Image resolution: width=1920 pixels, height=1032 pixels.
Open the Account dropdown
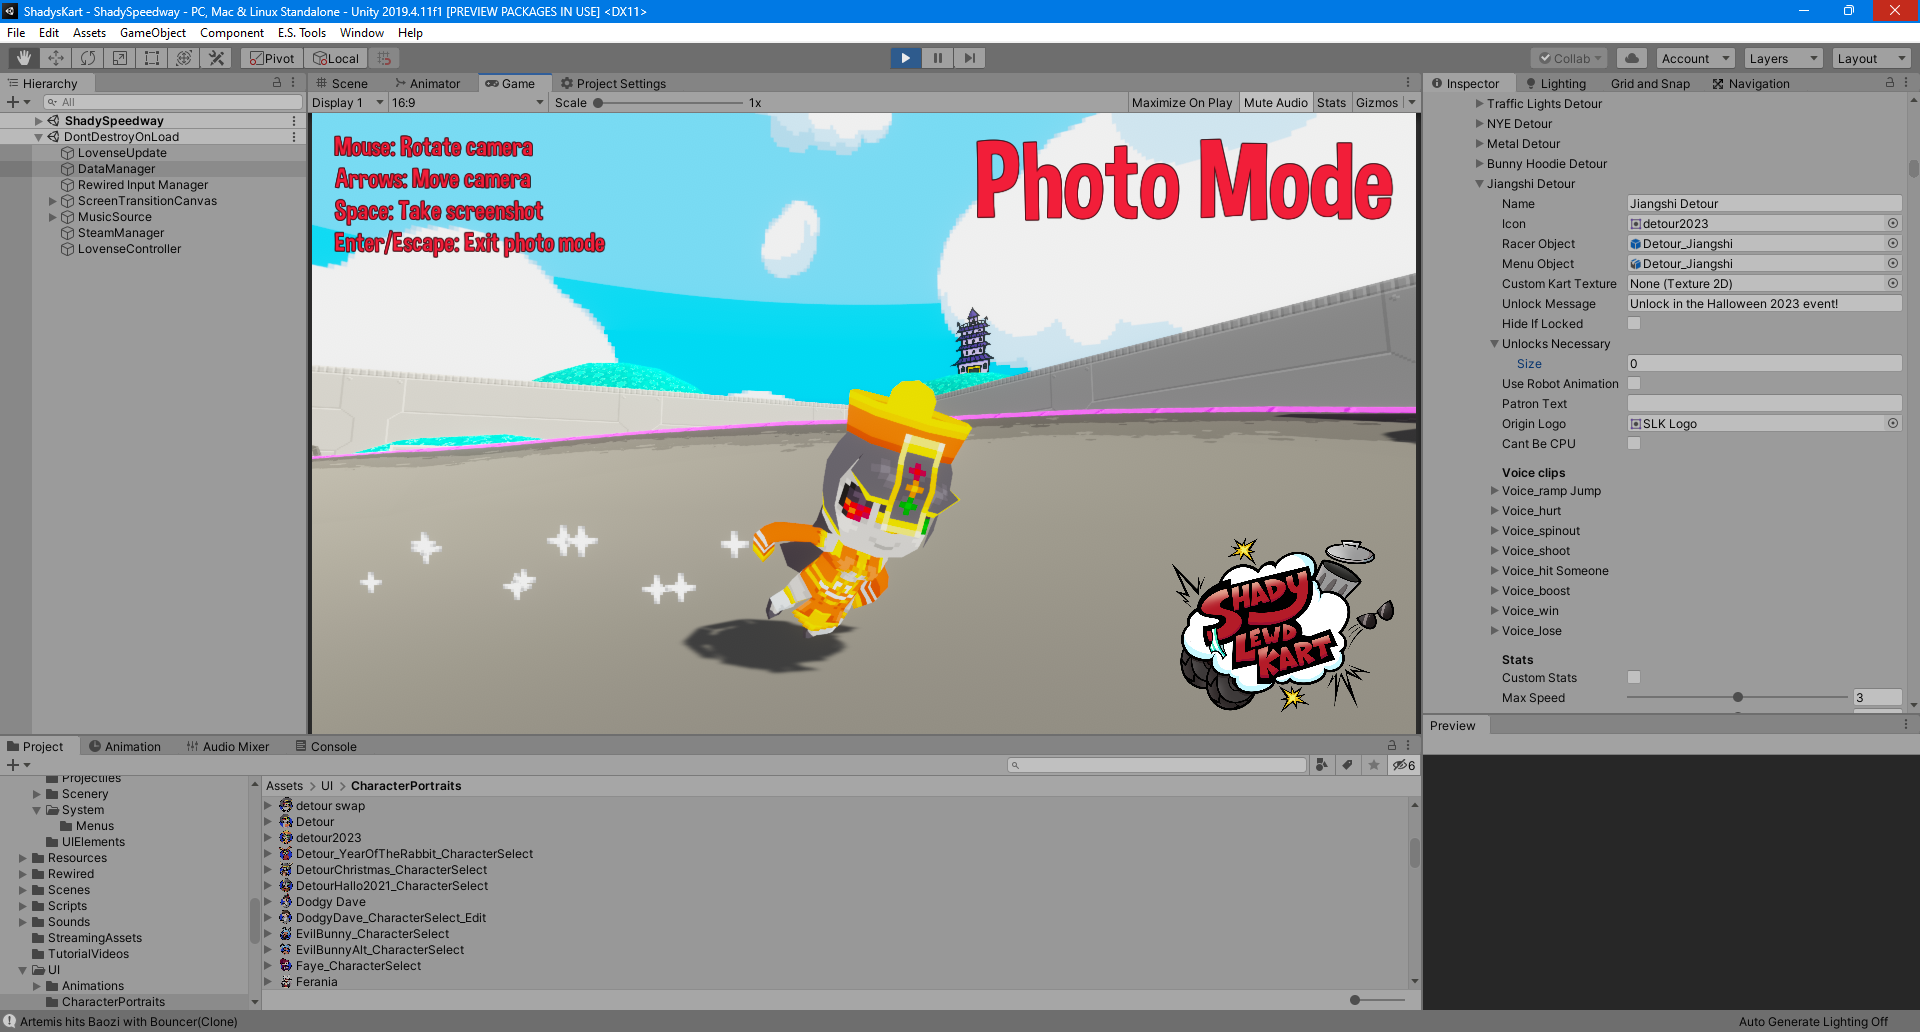click(x=1695, y=58)
